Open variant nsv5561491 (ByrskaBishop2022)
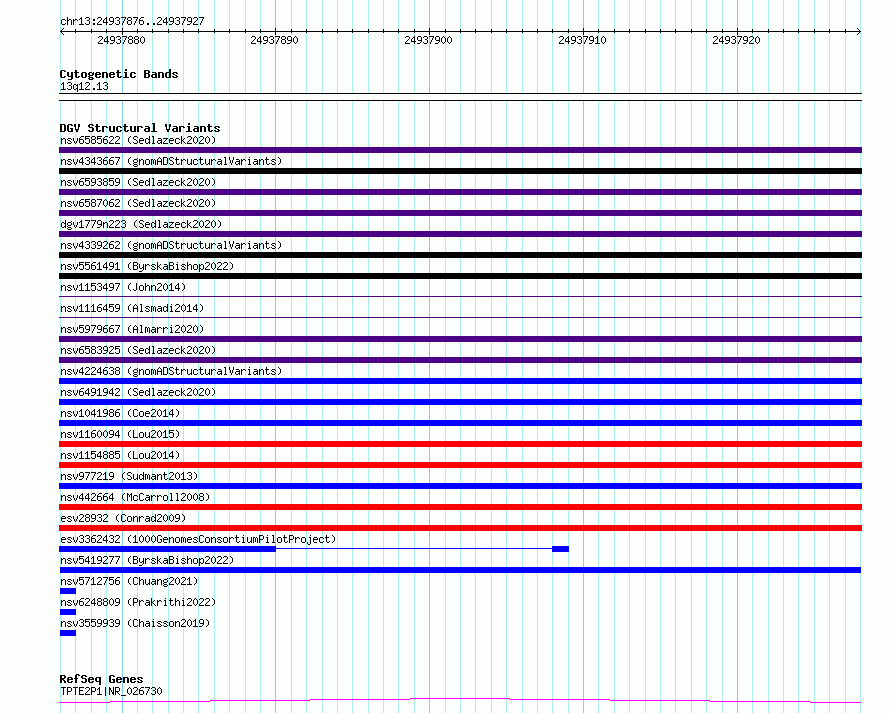890x713 pixels. tap(147, 266)
